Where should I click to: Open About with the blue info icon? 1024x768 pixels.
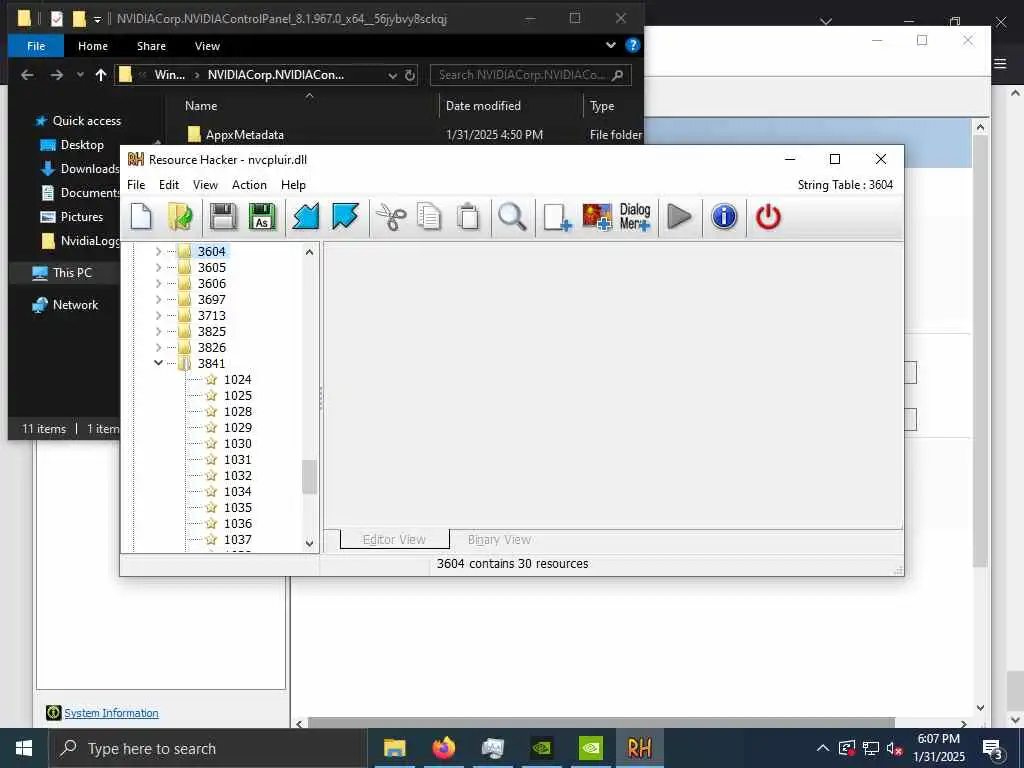click(x=724, y=217)
